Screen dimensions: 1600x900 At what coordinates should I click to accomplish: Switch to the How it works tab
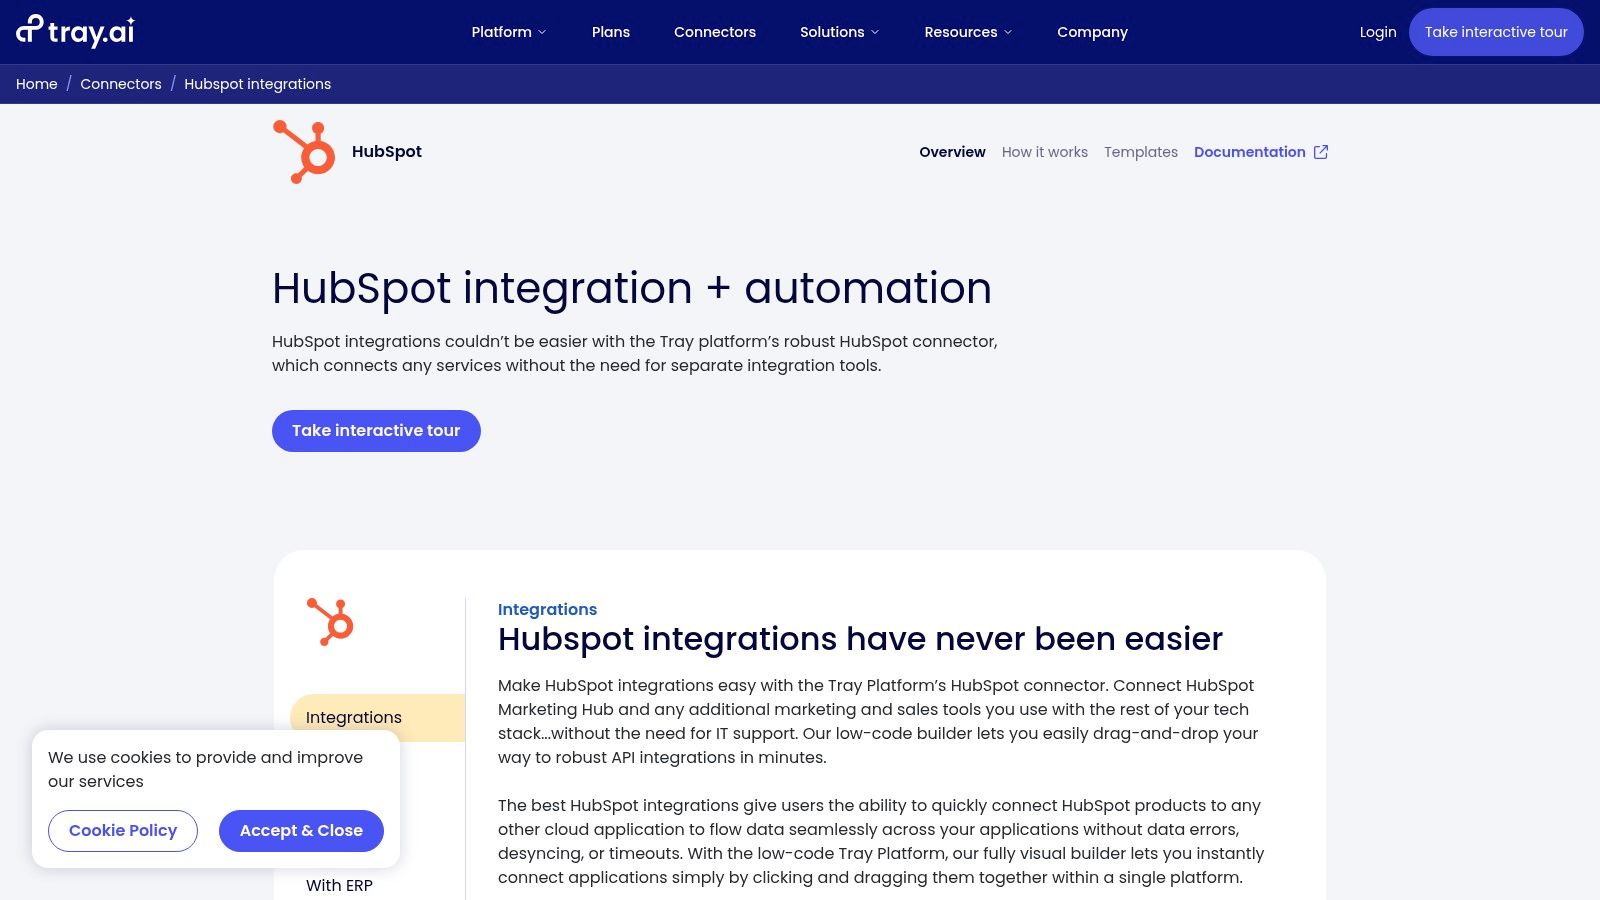[1044, 152]
